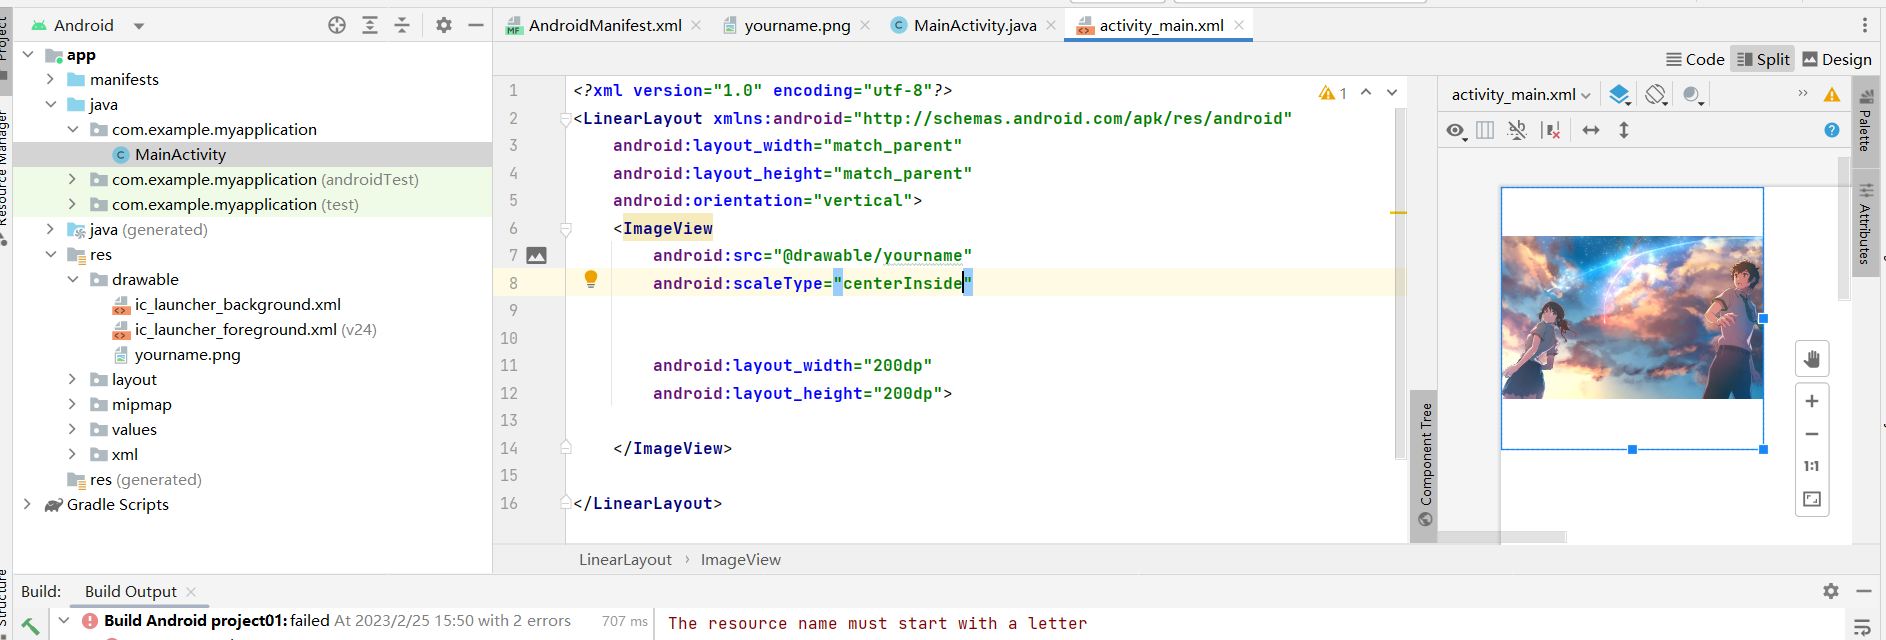Switch to Code view mode
This screenshot has height=640, width=1886.
[1695, 59]
